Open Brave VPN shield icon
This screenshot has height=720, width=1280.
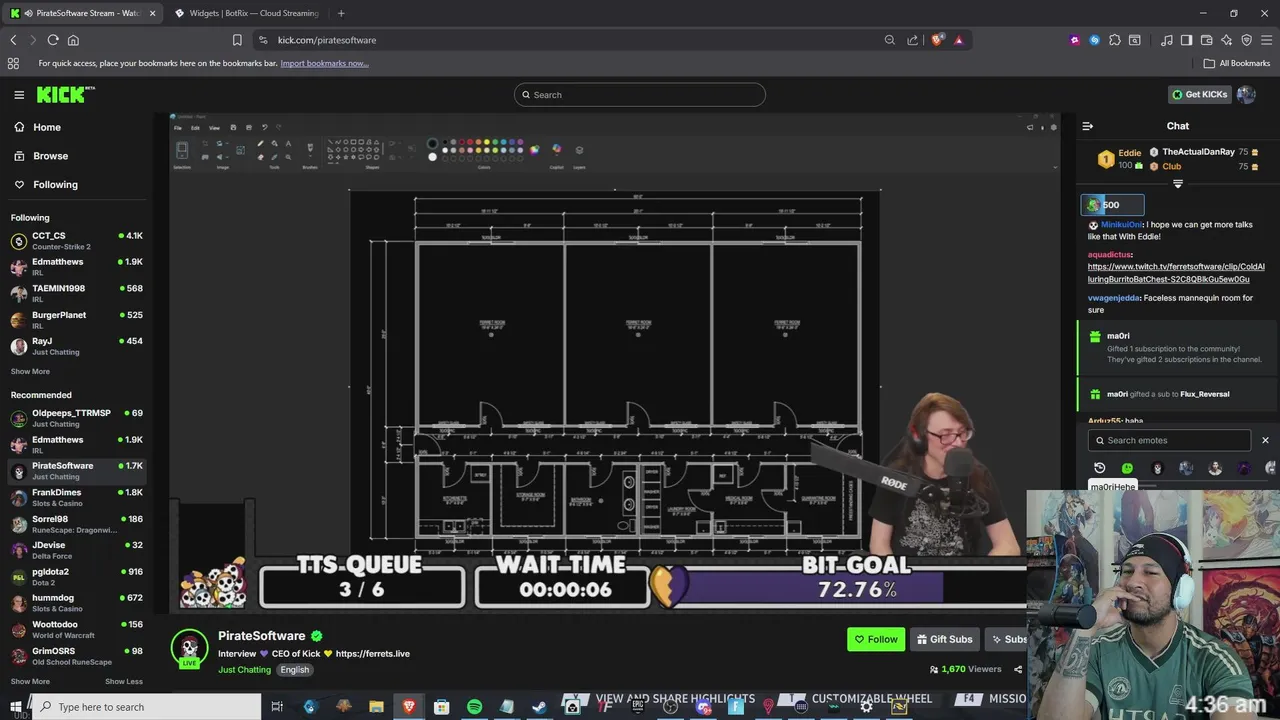[x=1246, y=40]
